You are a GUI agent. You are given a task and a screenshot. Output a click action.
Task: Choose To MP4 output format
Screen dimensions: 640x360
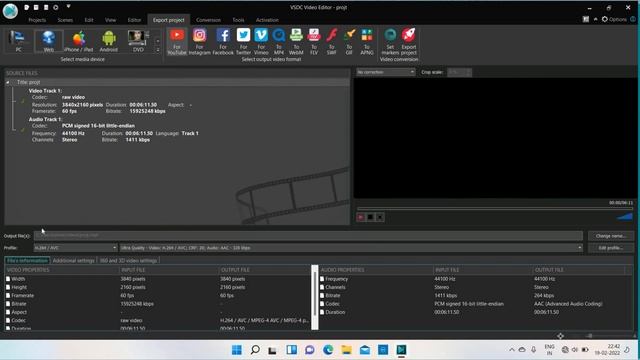tap(279, 42)
